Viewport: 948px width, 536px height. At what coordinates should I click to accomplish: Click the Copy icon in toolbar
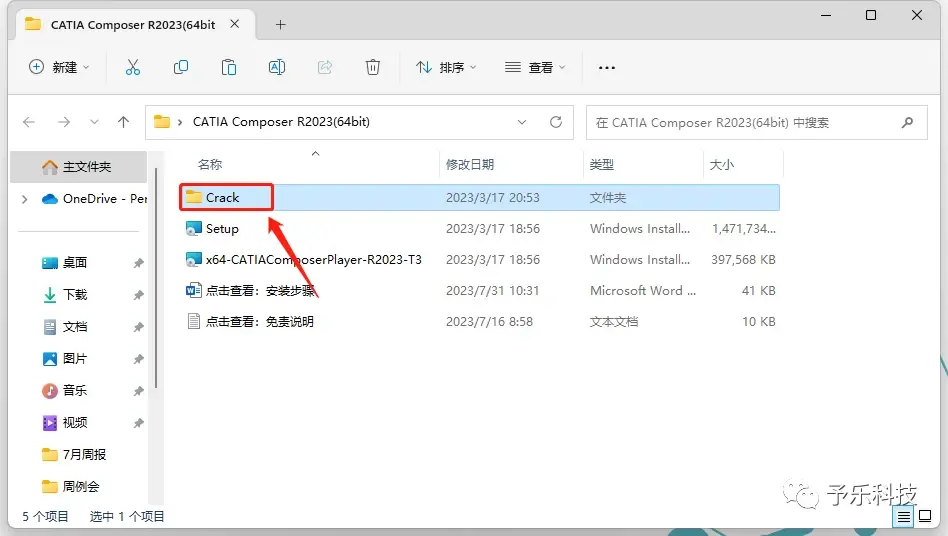(180, 67)
